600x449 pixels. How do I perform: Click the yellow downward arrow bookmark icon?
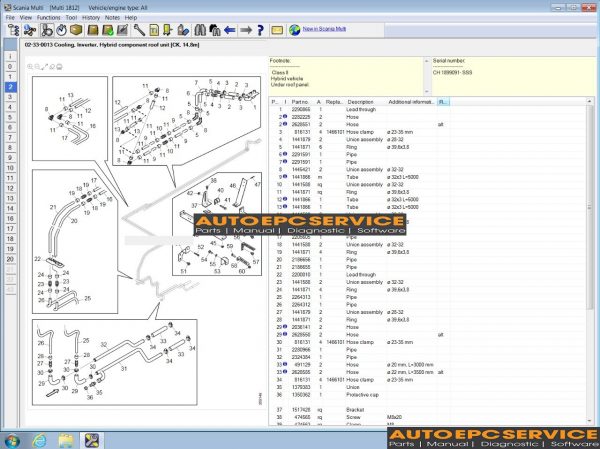[x=168, y=30]
